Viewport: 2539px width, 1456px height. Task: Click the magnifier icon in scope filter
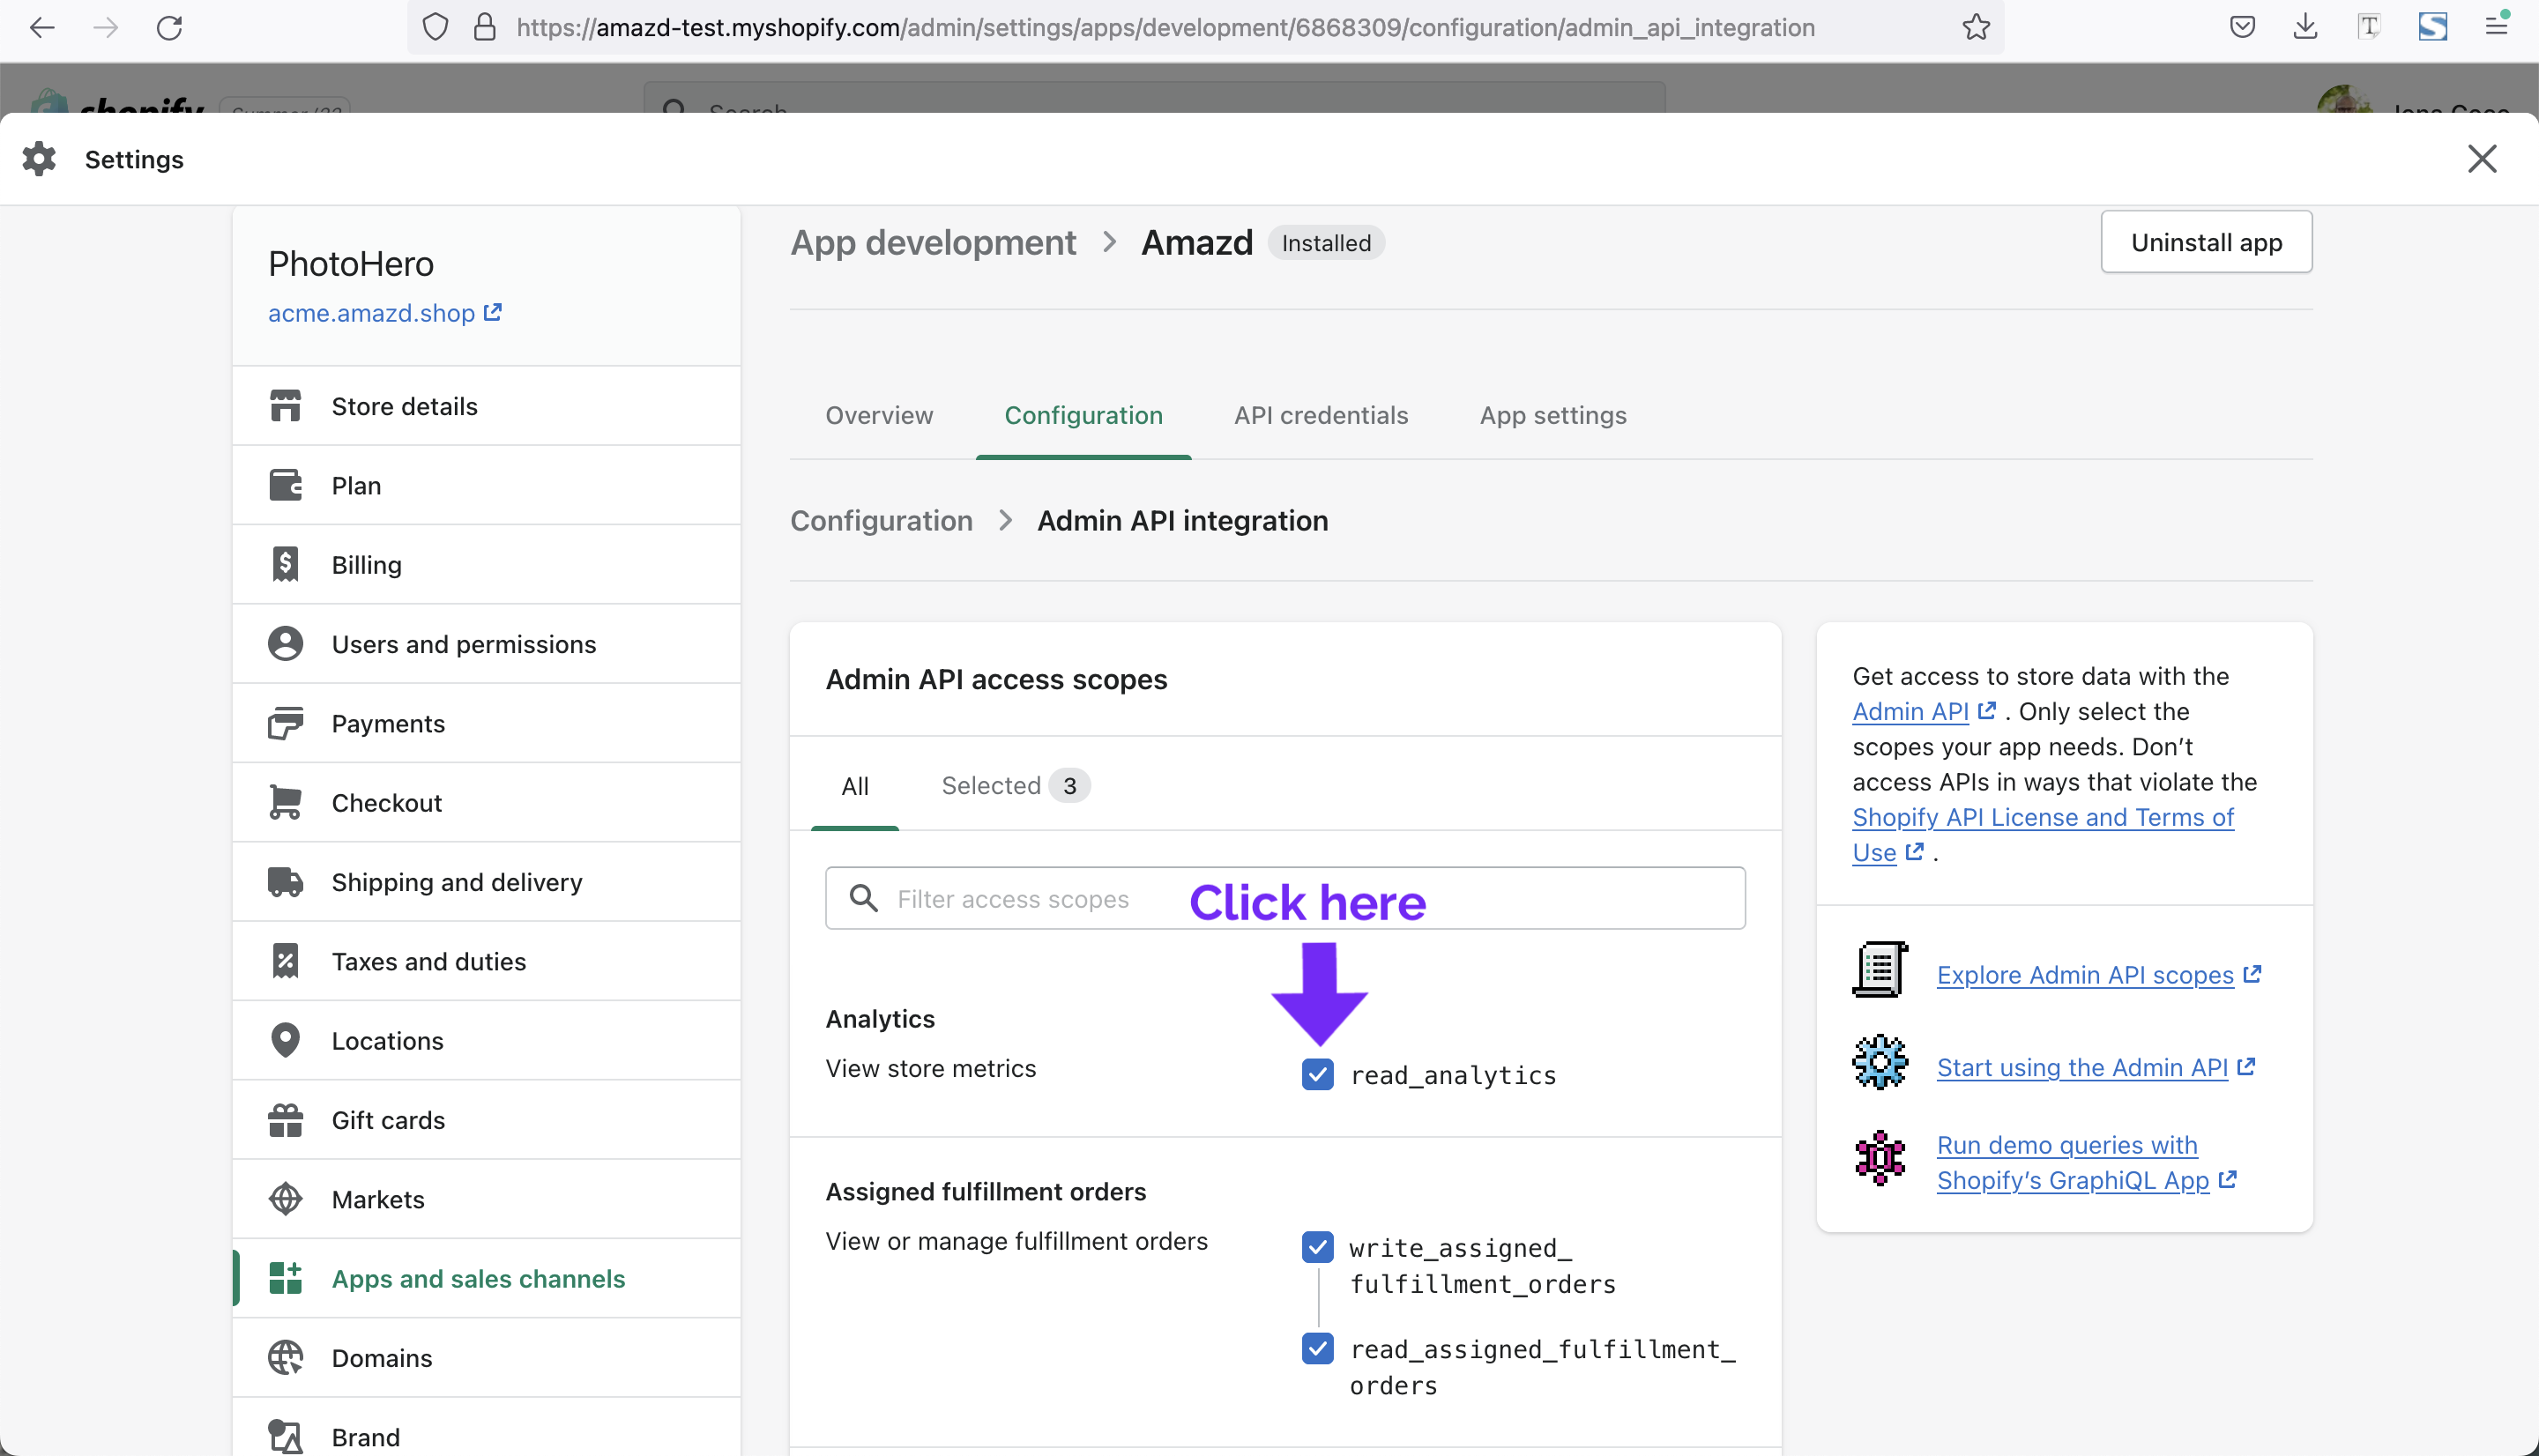[863, 898]
